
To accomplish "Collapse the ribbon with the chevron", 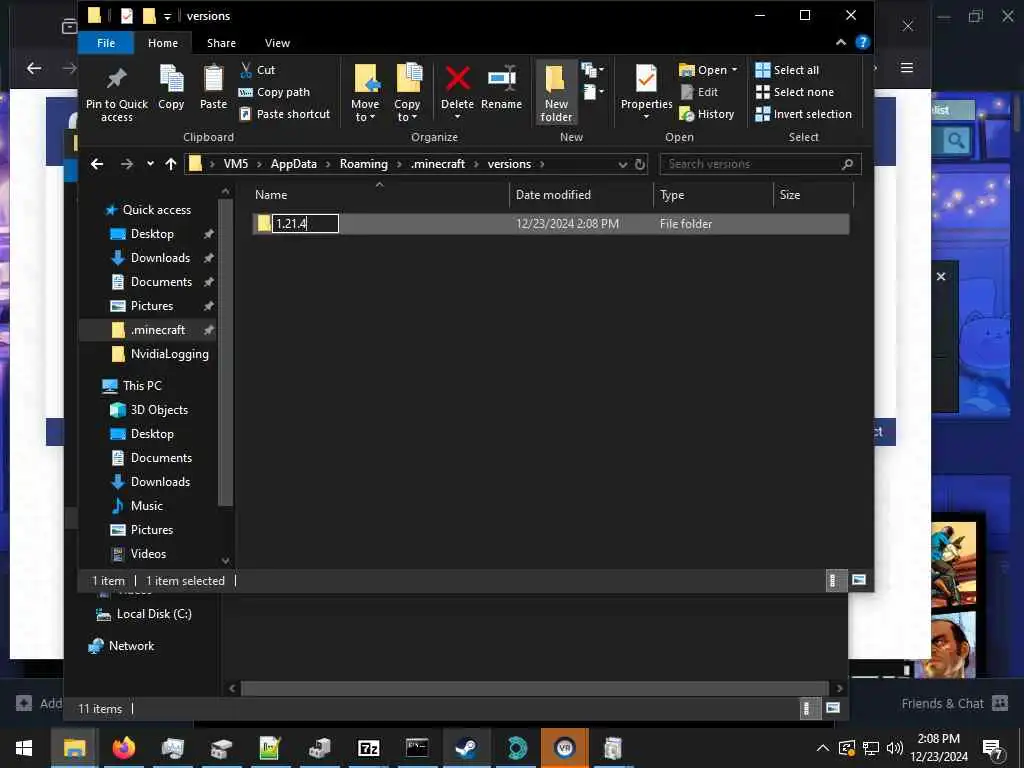I will pos(840,42).
